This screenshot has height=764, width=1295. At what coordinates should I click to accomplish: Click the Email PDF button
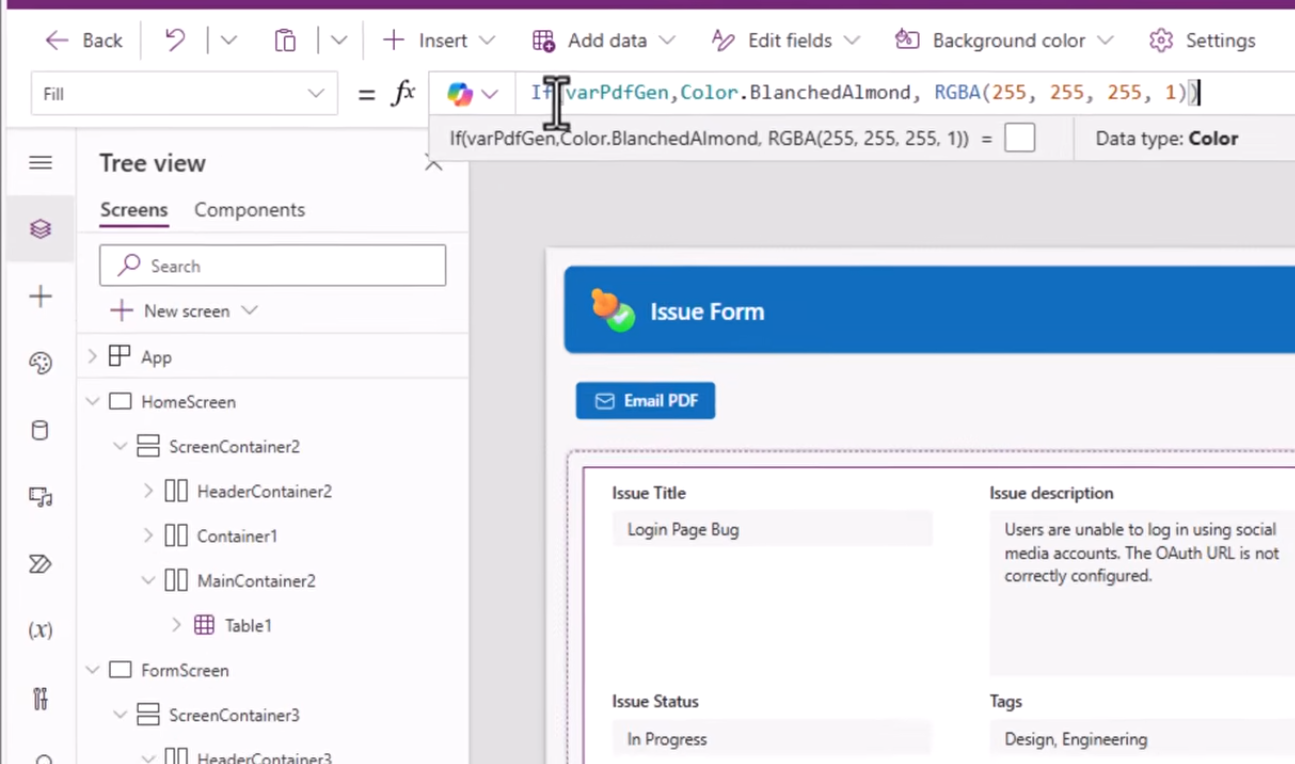coord(645,400)
